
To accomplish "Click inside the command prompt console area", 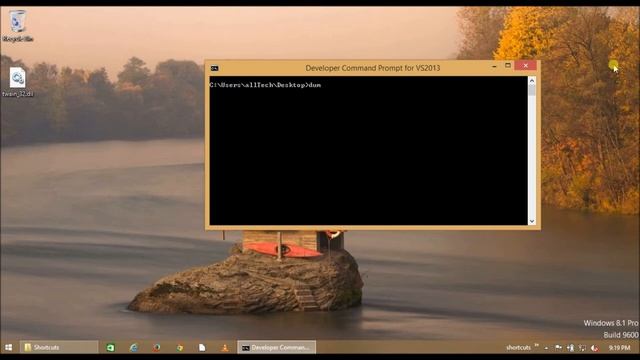I will (368, 151).
